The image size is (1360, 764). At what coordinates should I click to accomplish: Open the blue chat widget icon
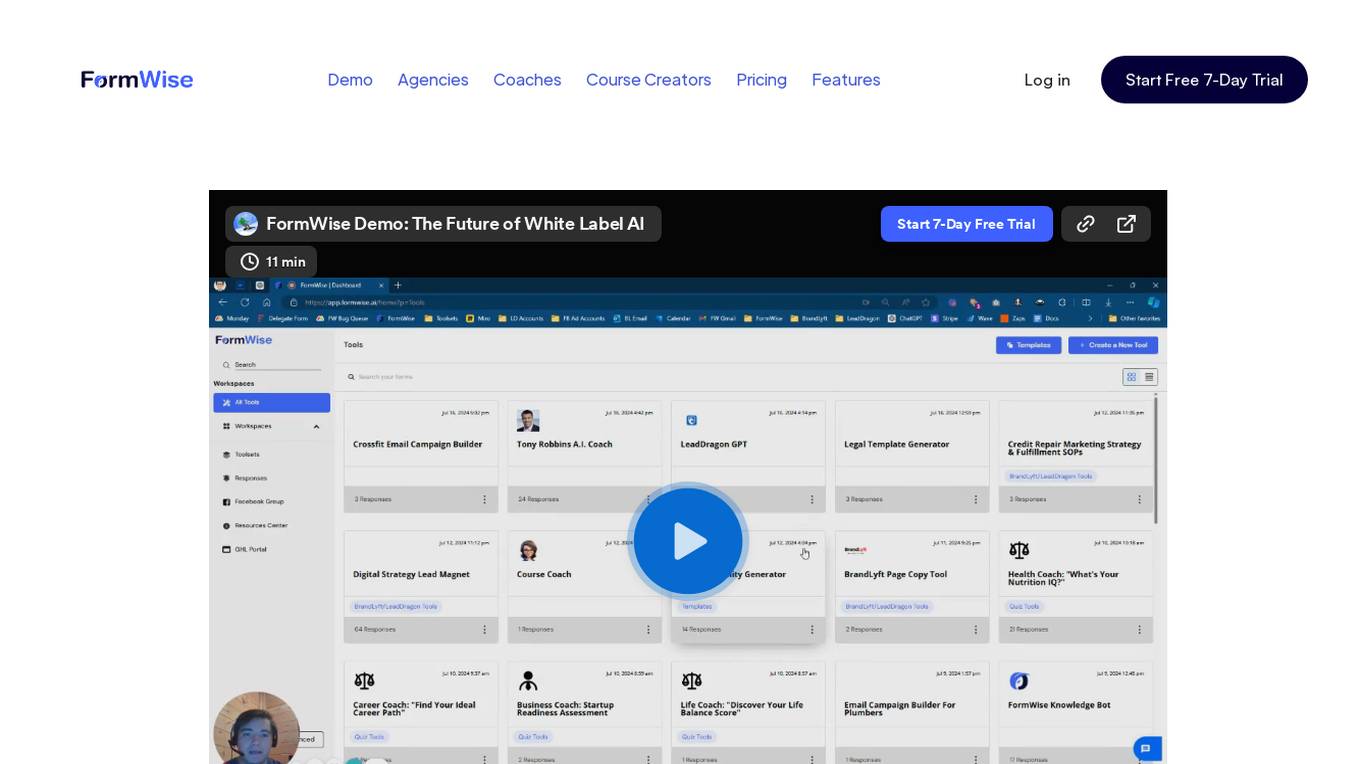[x=1146, y=748]
